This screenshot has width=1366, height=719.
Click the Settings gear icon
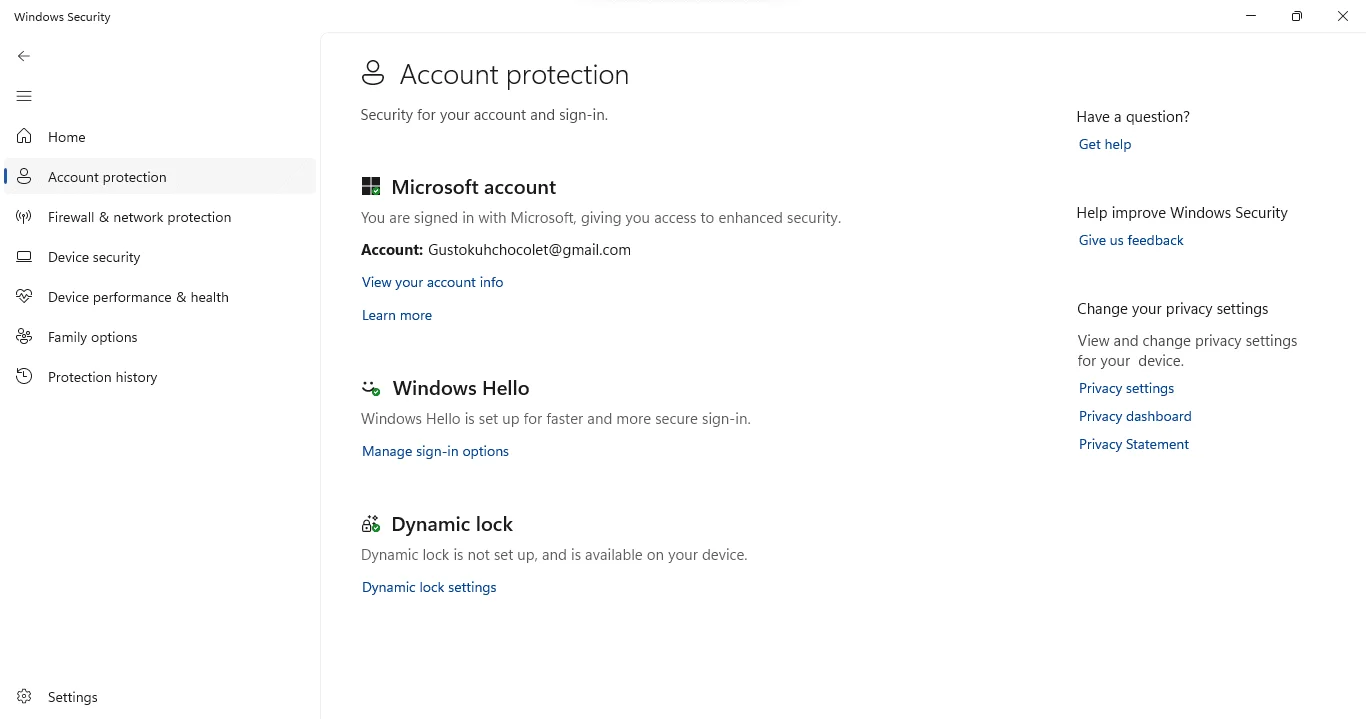coord(24,696)
